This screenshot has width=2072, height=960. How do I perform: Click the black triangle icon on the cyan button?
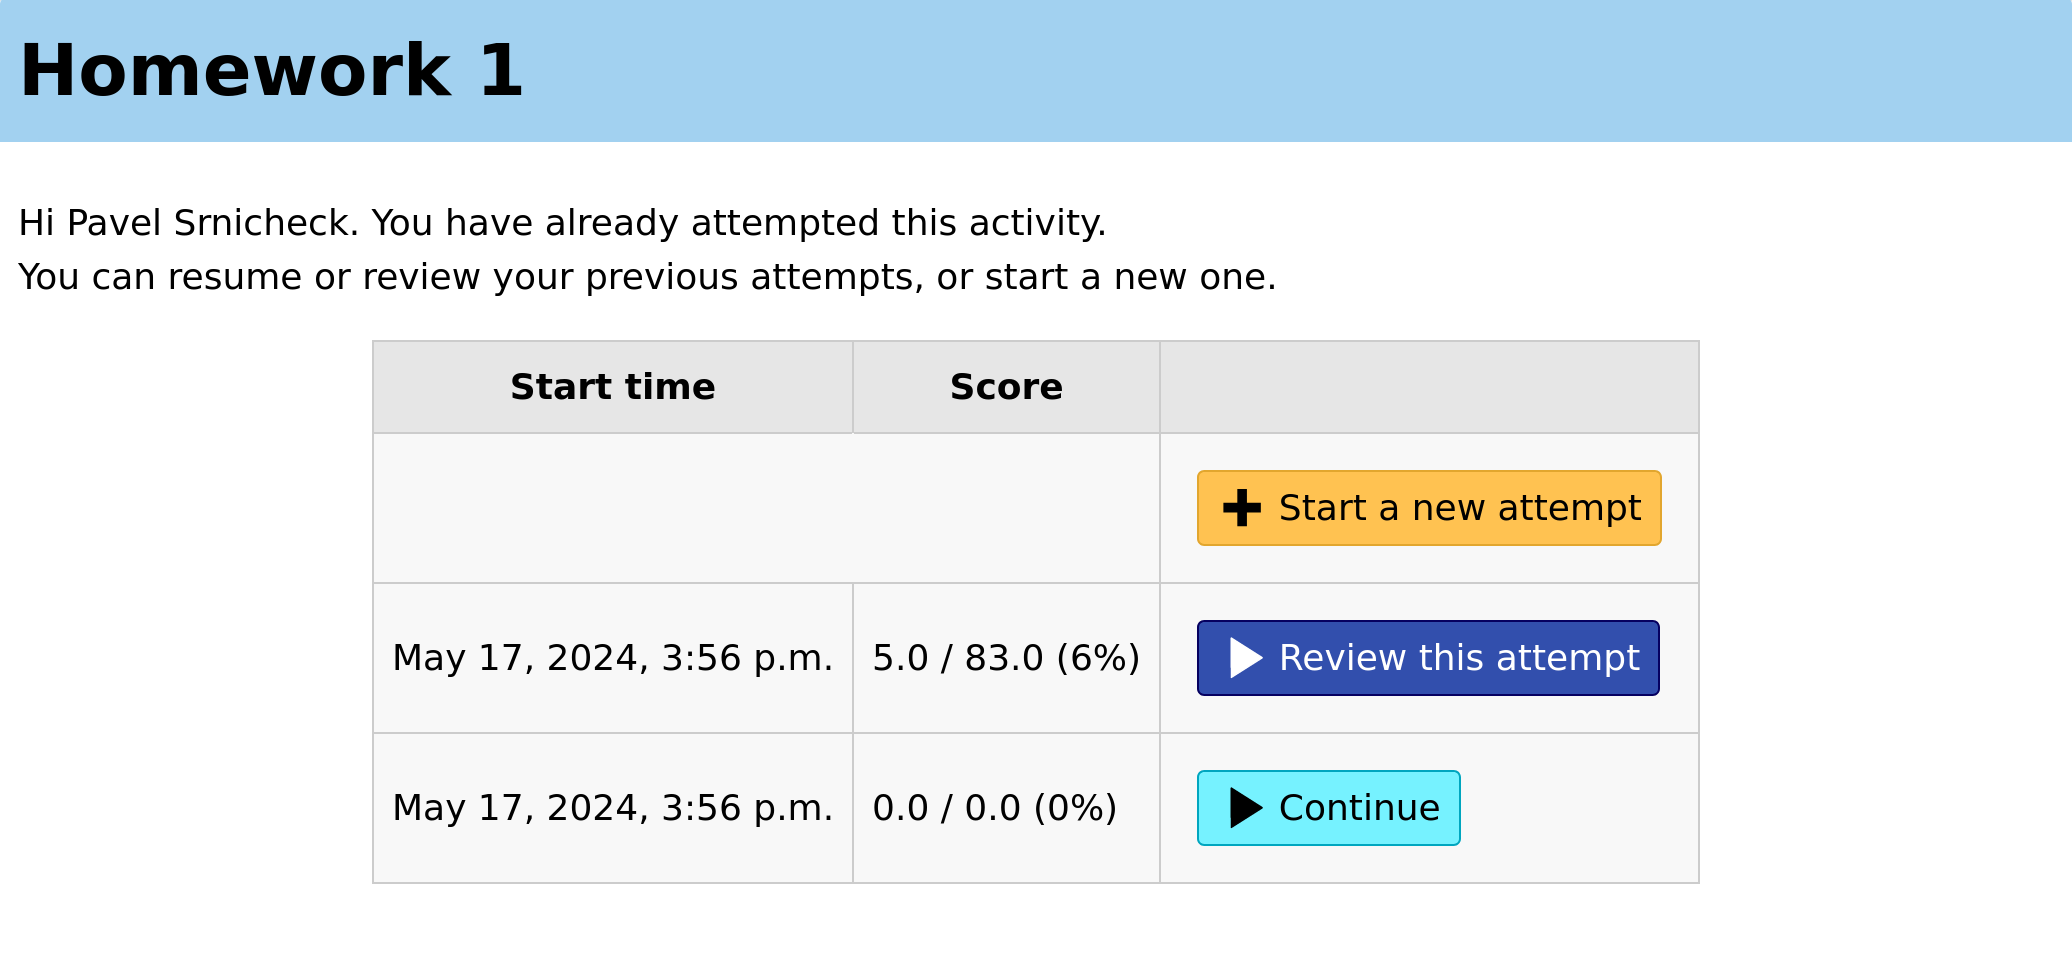1245,808
